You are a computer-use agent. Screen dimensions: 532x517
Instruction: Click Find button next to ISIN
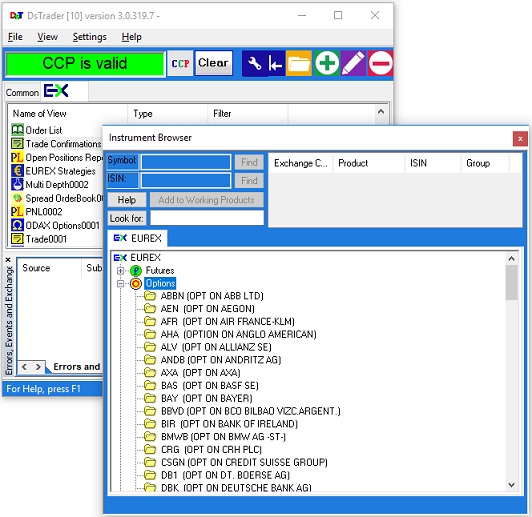pyautogui.click(x=249, y=180)
